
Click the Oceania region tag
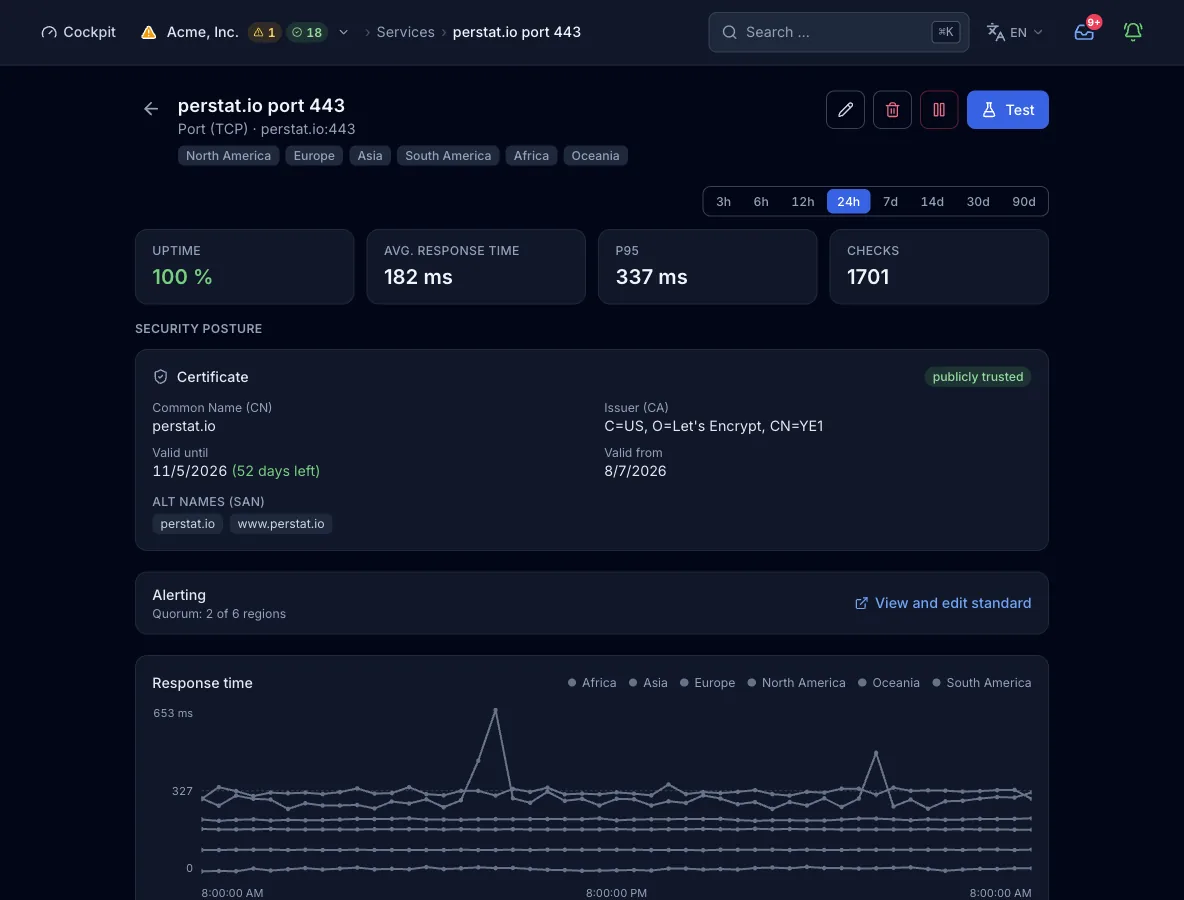tap(595, 156)
